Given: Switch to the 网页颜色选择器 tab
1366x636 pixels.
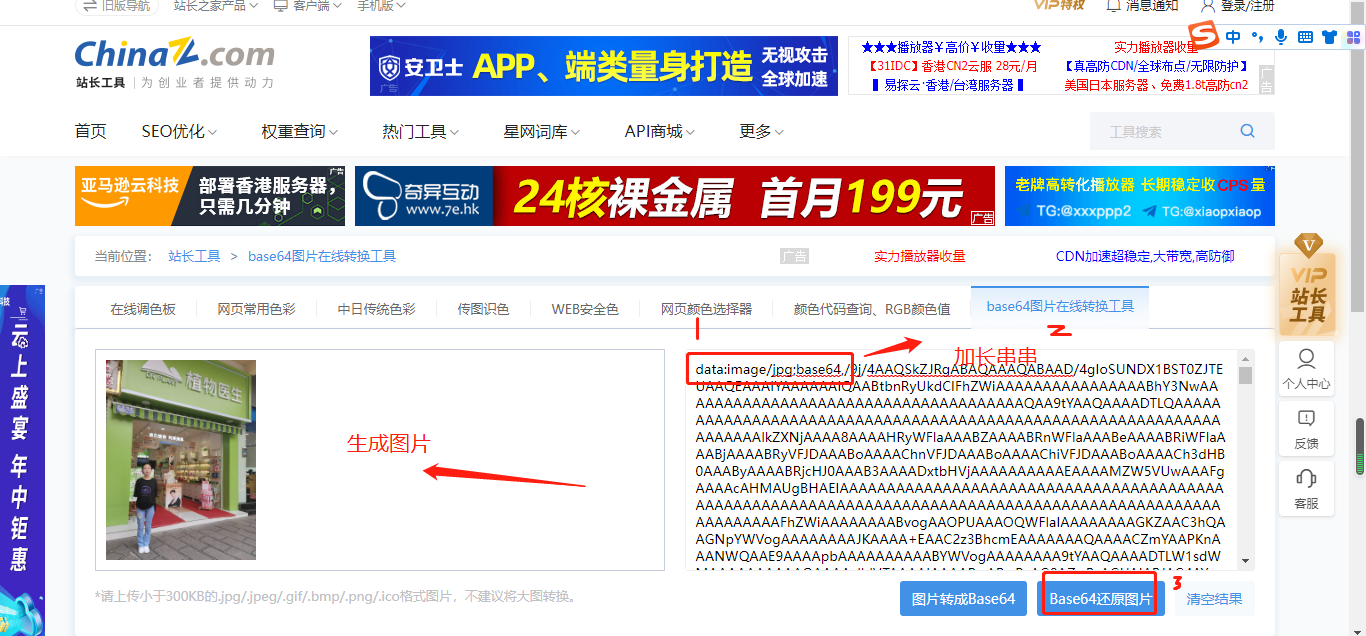Looking at the screenshot, I should click(x=706, y=309).
